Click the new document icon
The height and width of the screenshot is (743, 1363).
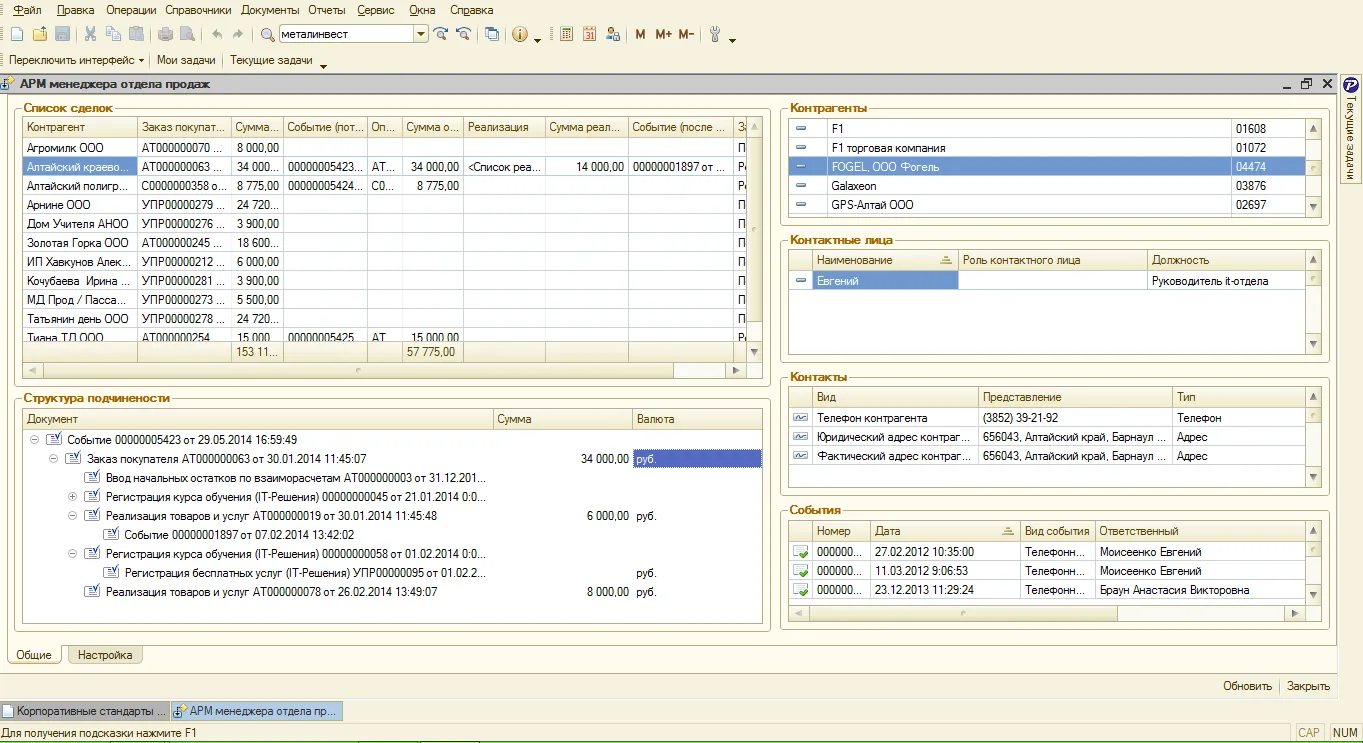17,34
